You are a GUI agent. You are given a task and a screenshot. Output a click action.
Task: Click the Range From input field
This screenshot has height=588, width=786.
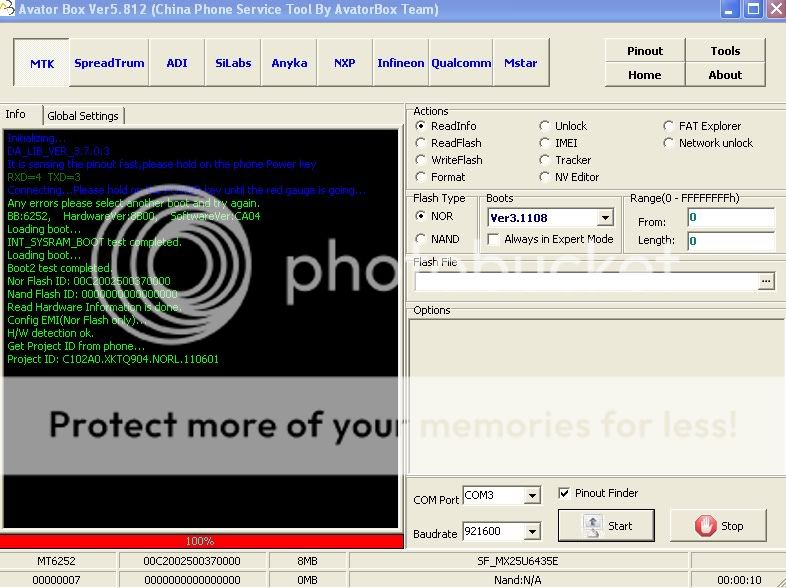tap(730, 218)
